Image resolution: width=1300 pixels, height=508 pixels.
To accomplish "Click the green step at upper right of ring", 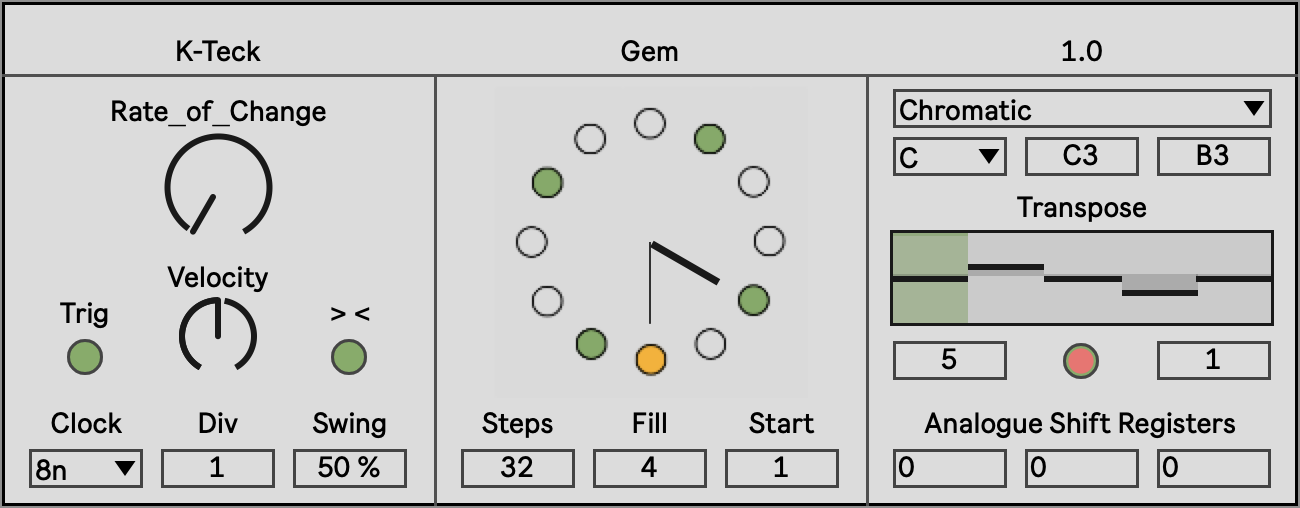I will (709, 138).
